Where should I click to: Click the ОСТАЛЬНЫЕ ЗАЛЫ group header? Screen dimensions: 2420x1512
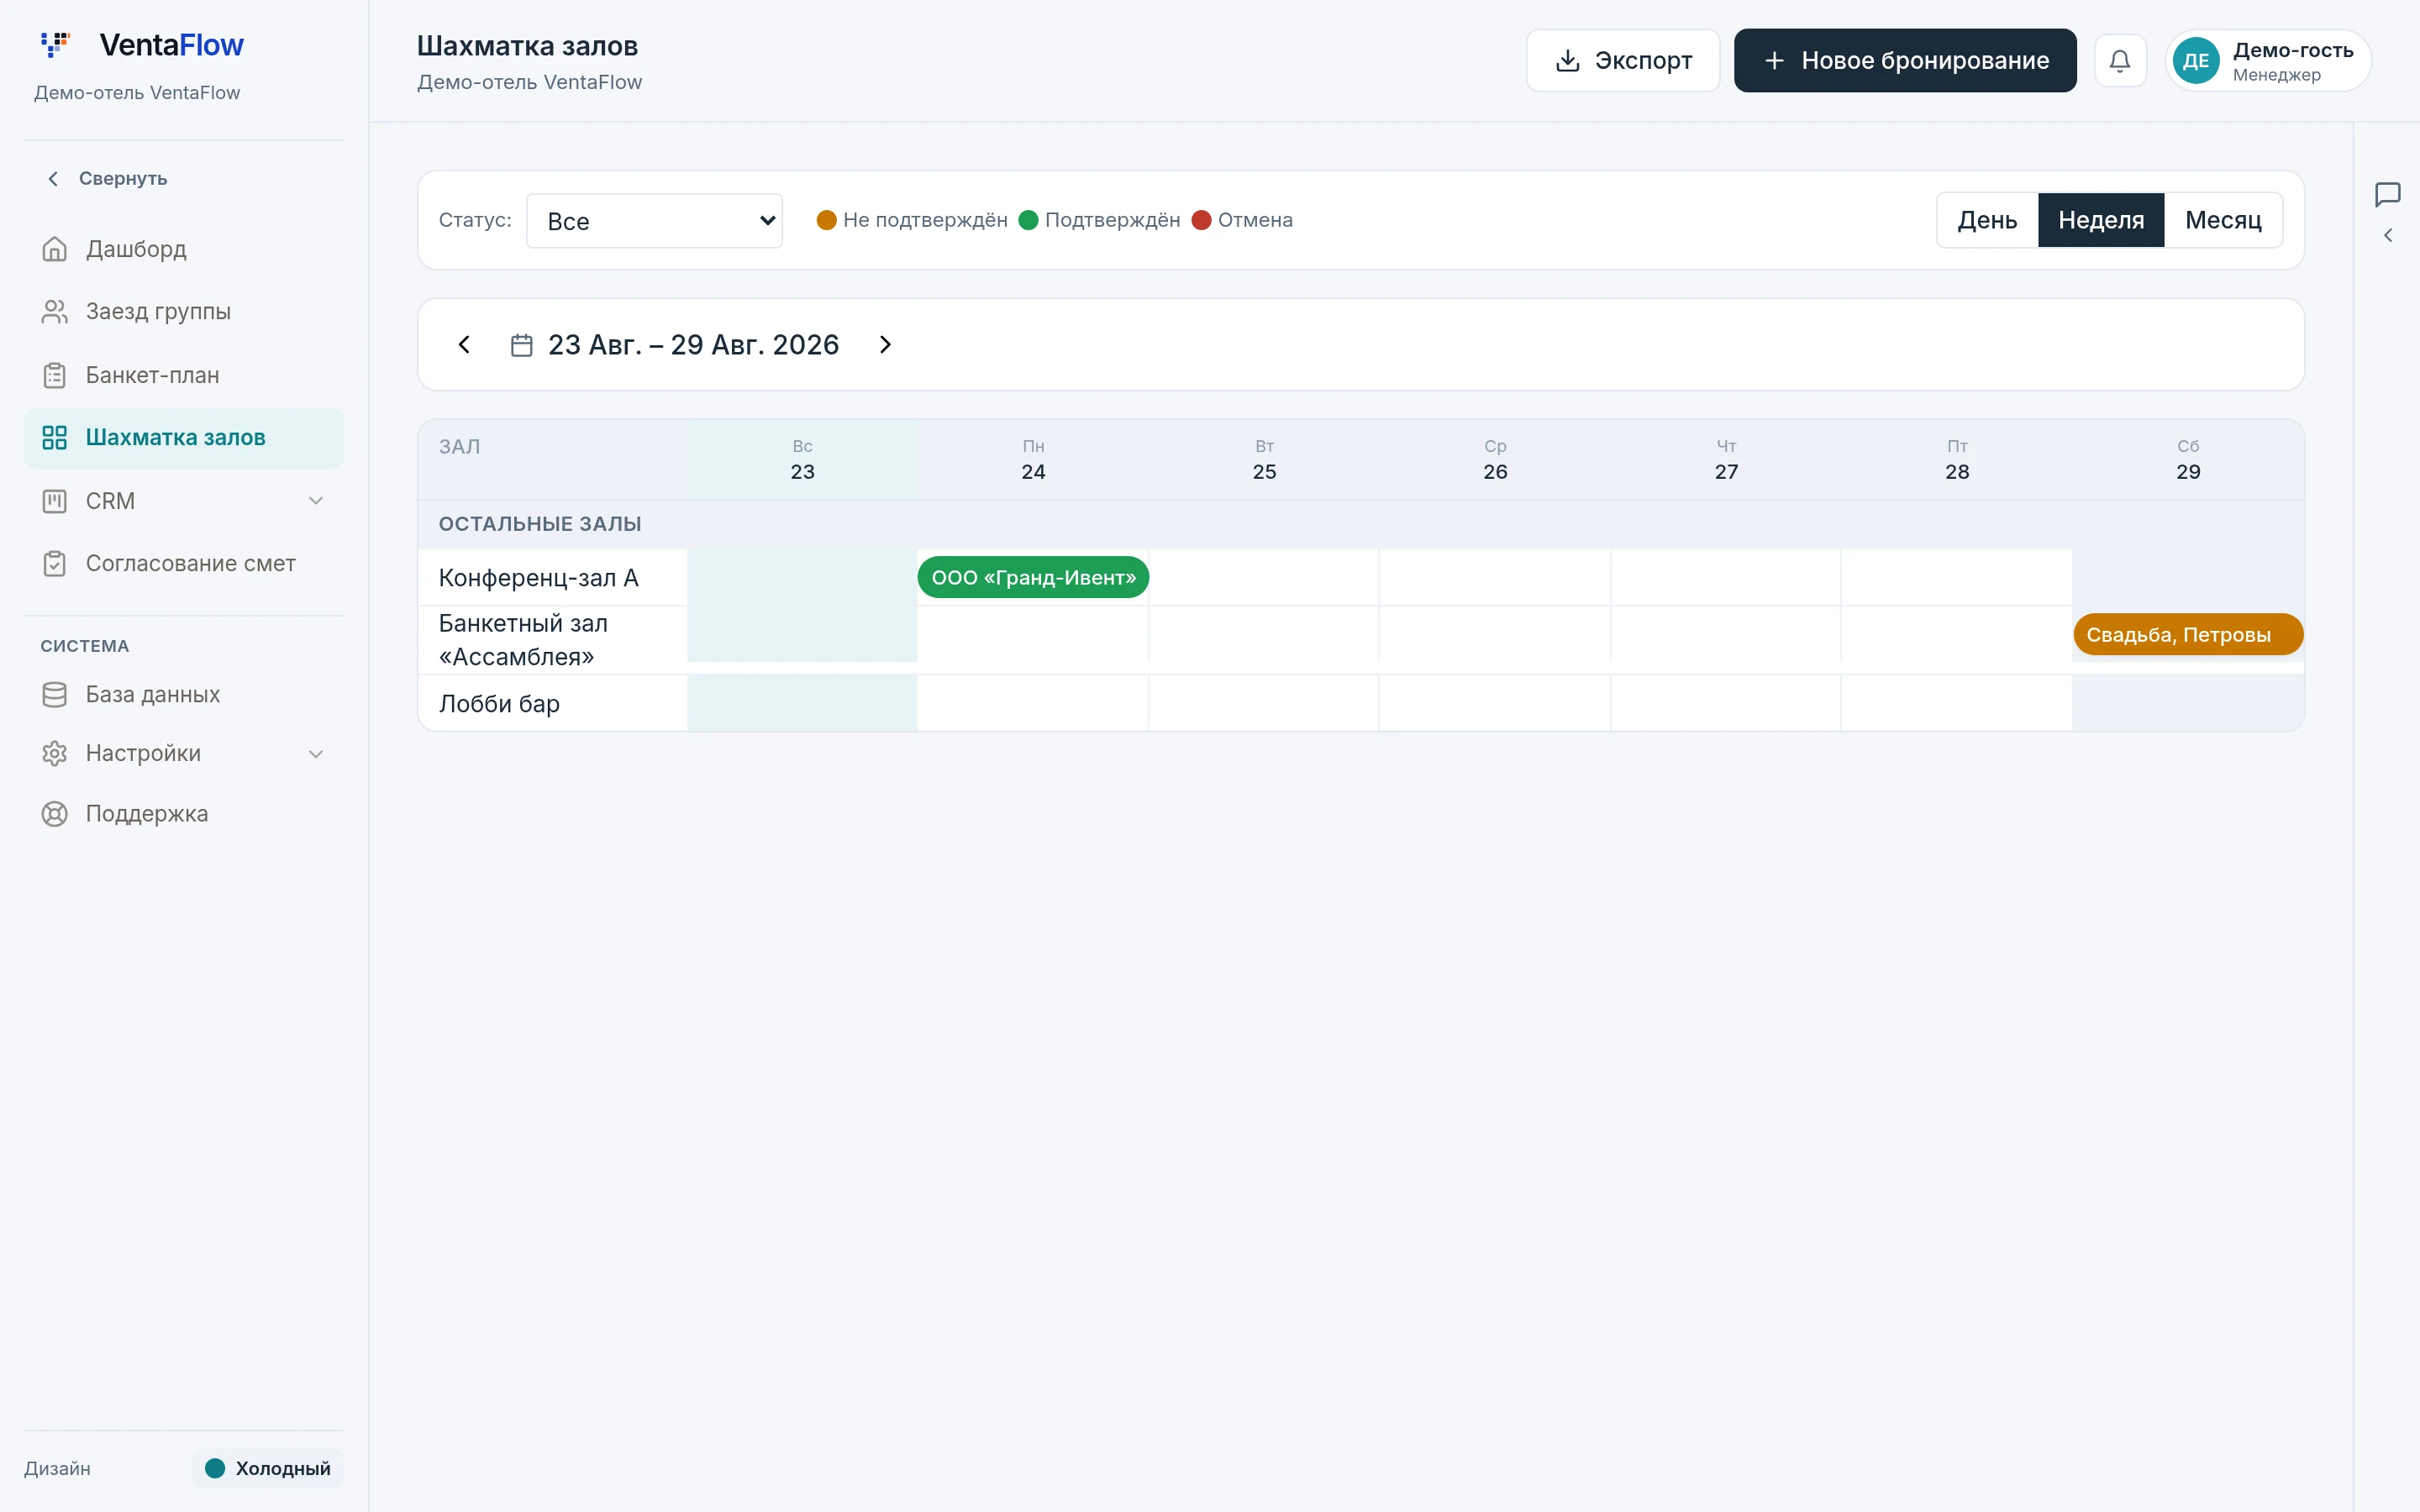[540, 524]
